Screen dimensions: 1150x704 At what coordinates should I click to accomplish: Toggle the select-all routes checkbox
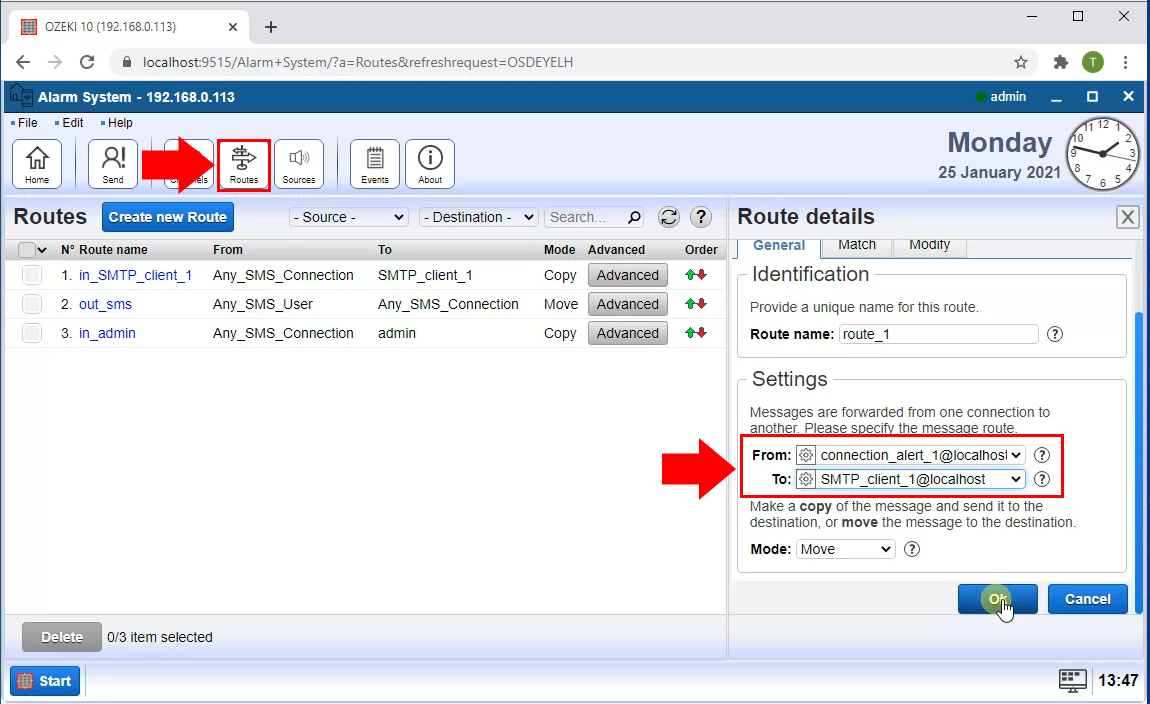[x=26, y=250]
